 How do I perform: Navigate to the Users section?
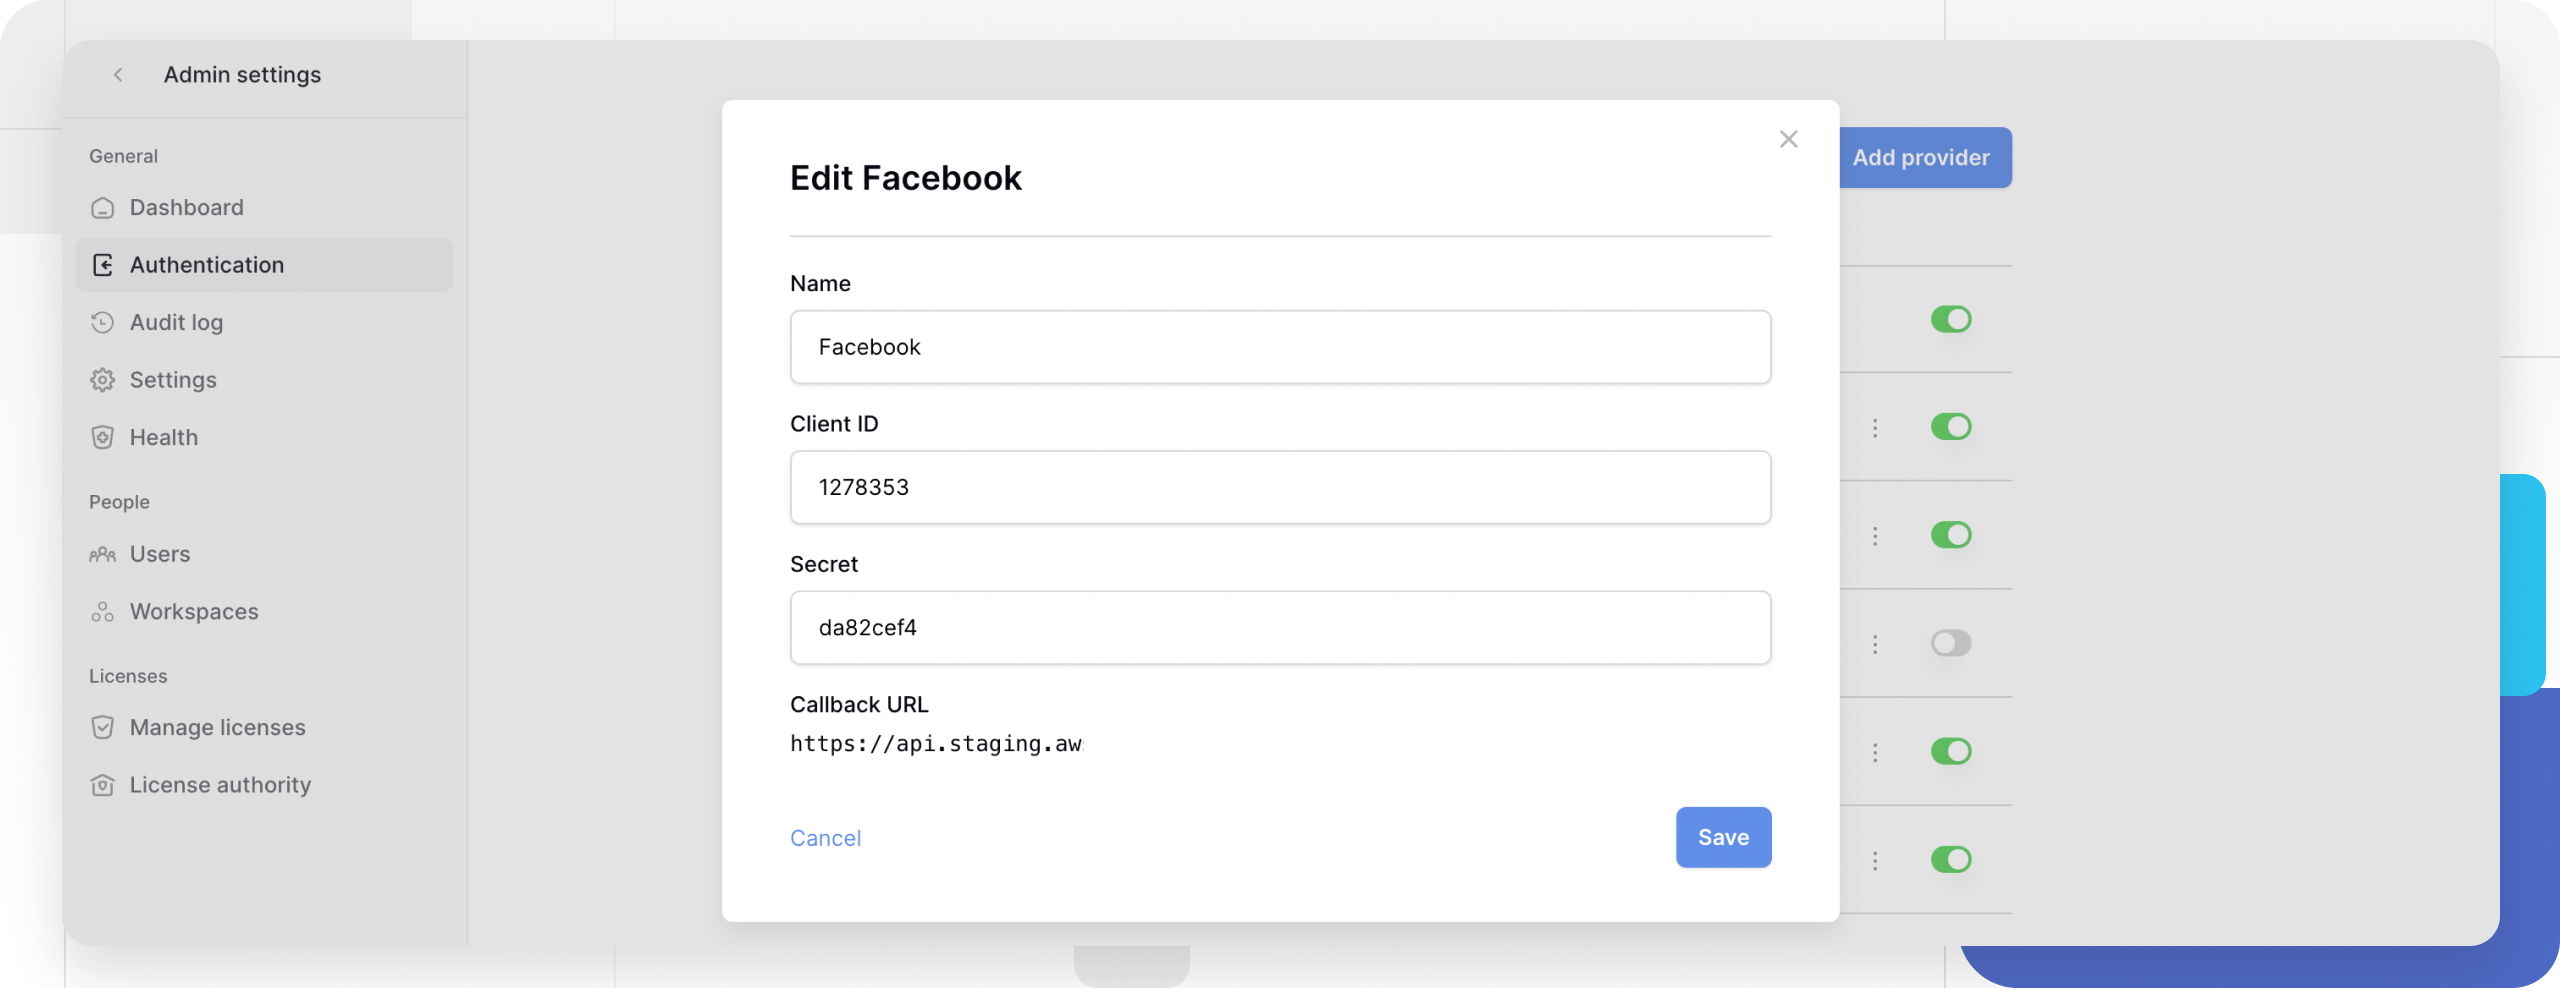pyautogui.click(x=160, y=553)
